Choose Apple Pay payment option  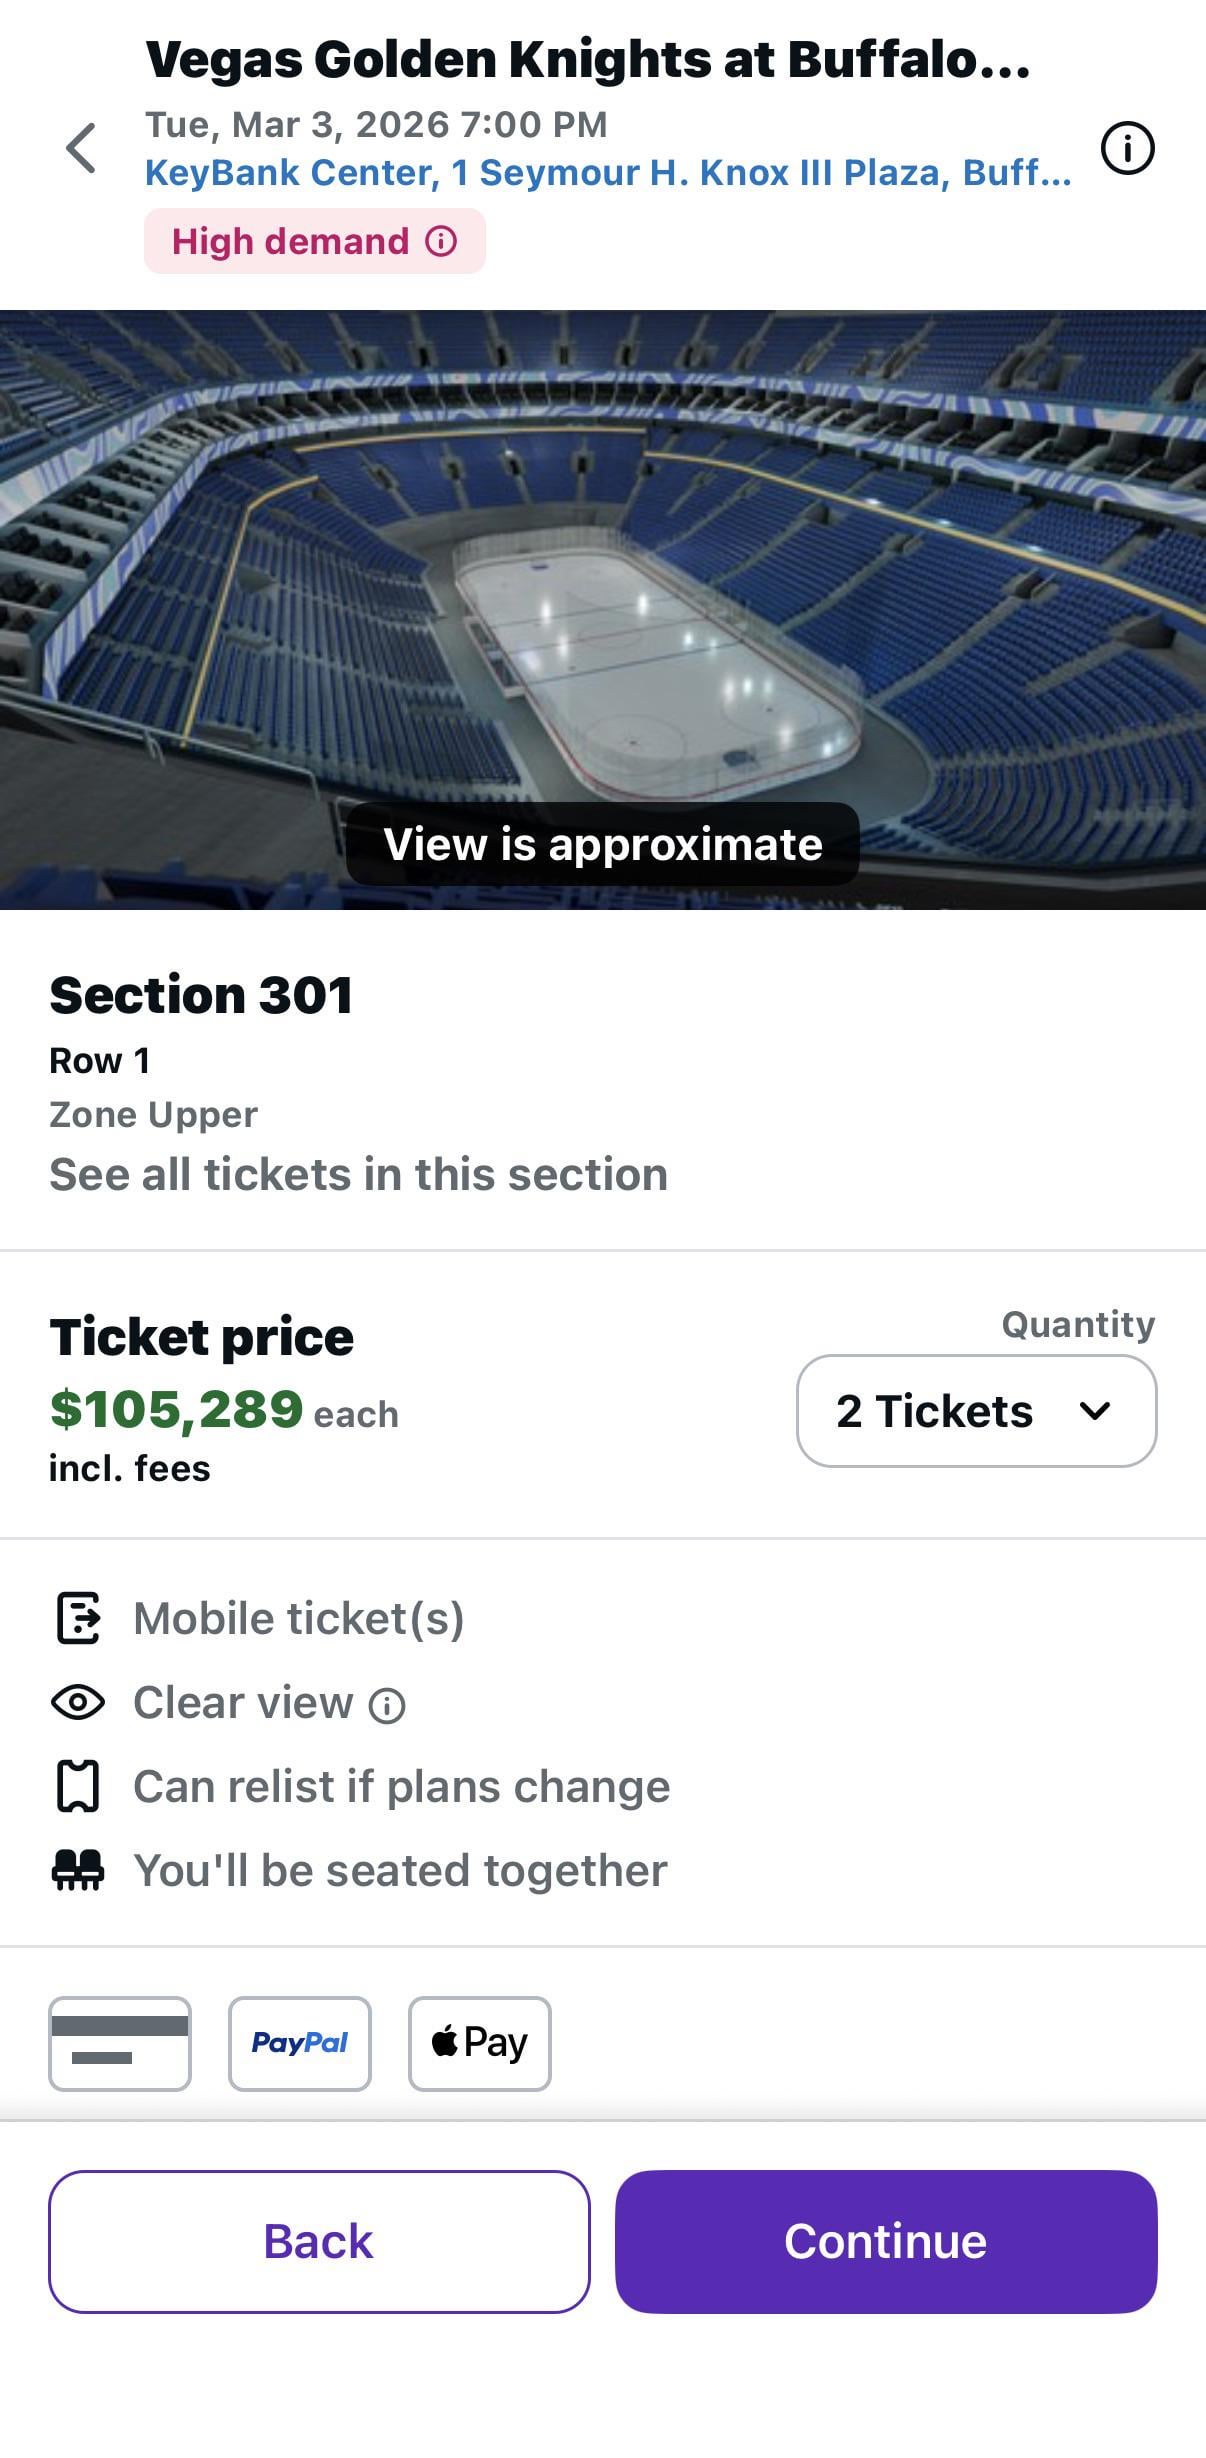coord(479,2044)
